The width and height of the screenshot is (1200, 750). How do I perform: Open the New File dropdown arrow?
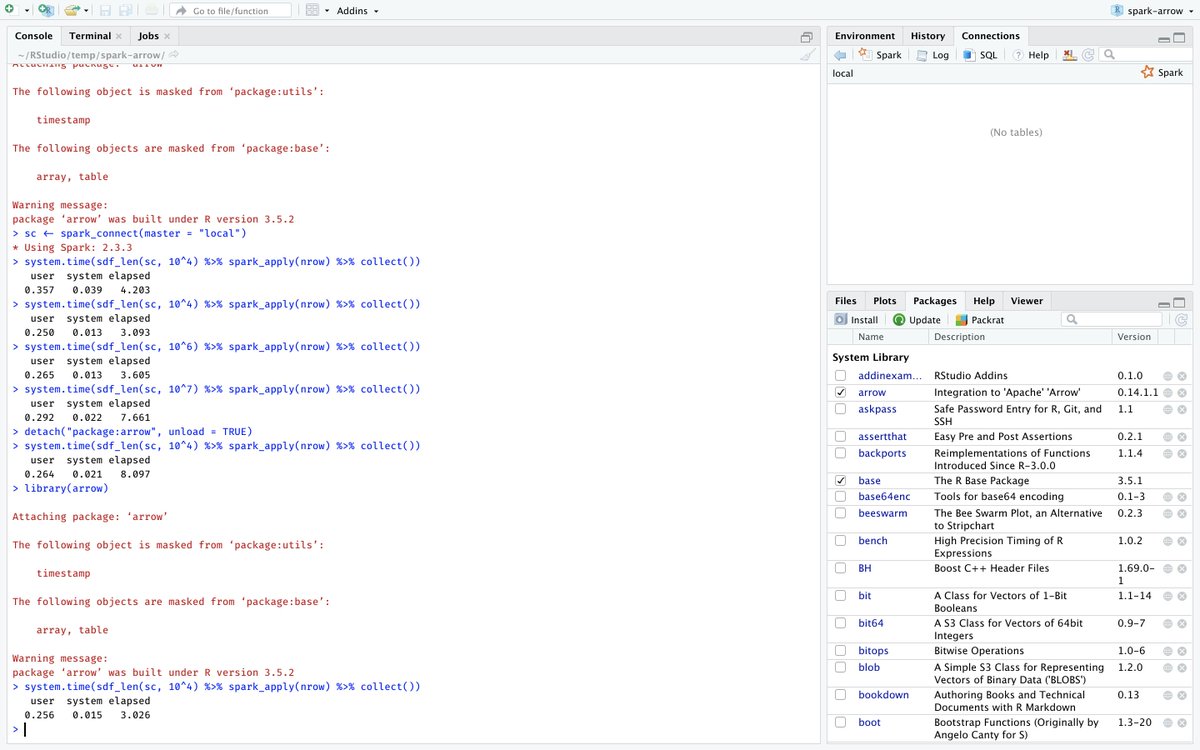pyautogui.click(x=25, y=11)
